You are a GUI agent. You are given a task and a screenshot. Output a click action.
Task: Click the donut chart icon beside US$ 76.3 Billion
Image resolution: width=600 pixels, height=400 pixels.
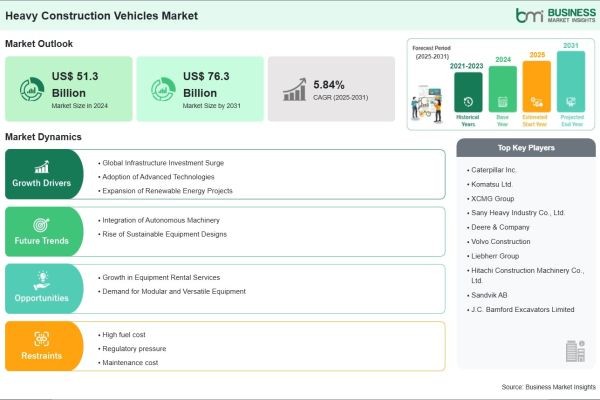coord(163,89)
